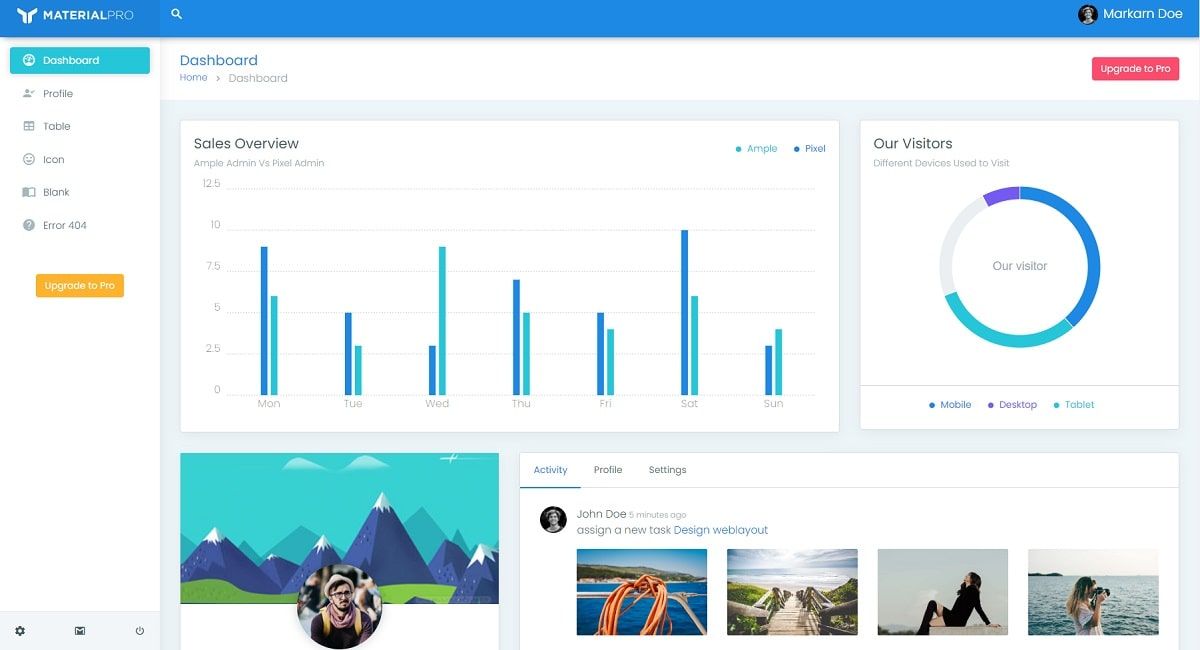
Task: Toggle the Ample series in Sales Overview legend
Action: coord(758,148)
